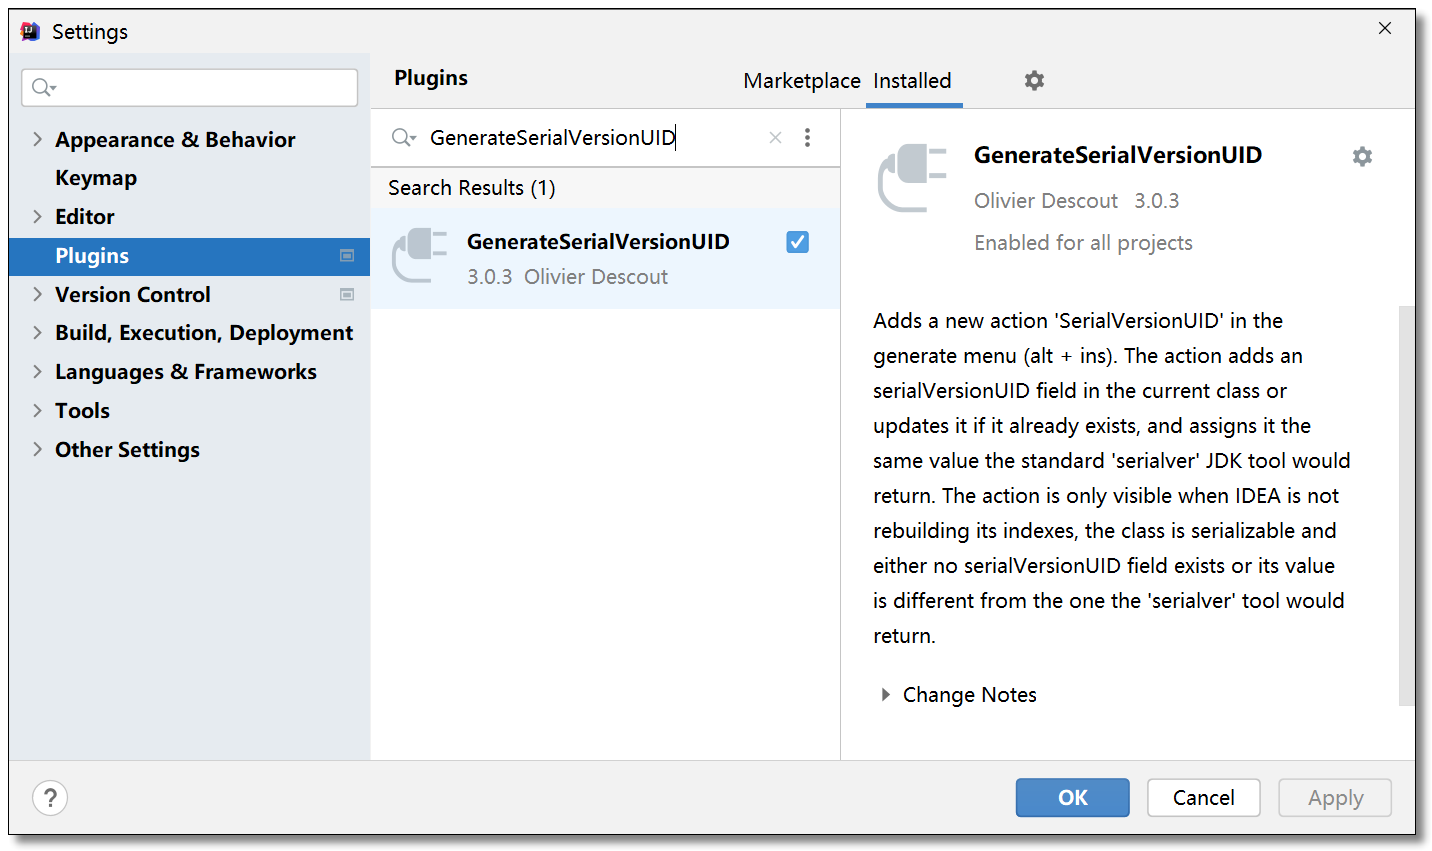Click the large plug icon in details pane
1432x851 pixels.
click(912, 178)
